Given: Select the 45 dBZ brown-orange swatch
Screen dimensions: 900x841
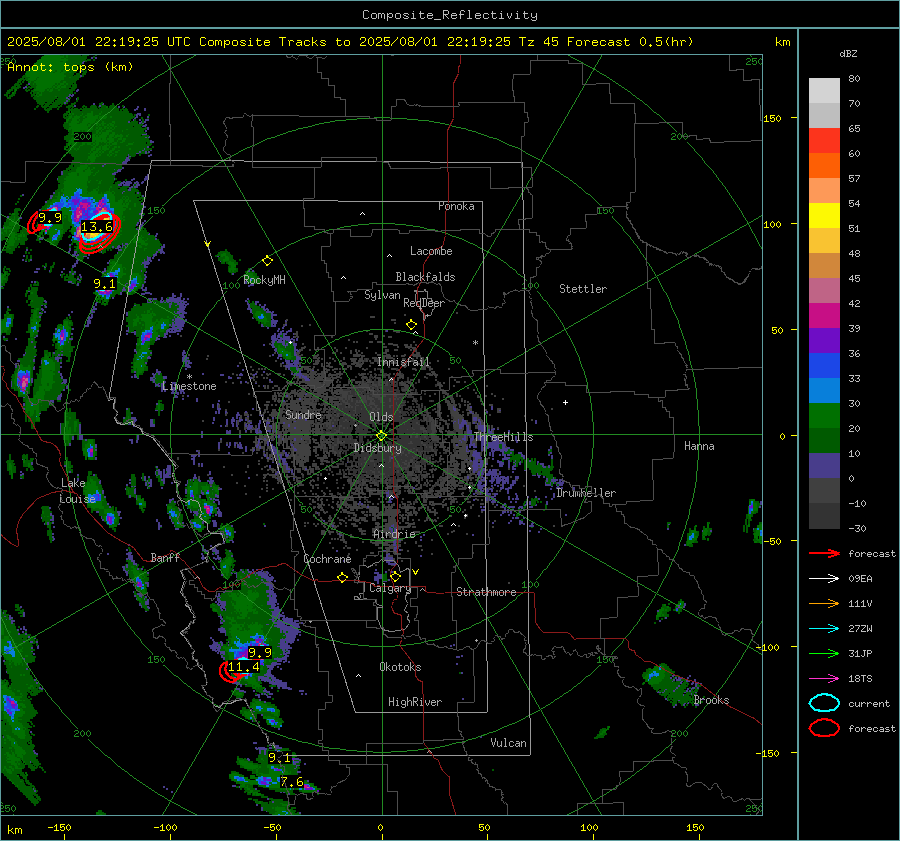Looking at the screenshot, I should (824, 266).
